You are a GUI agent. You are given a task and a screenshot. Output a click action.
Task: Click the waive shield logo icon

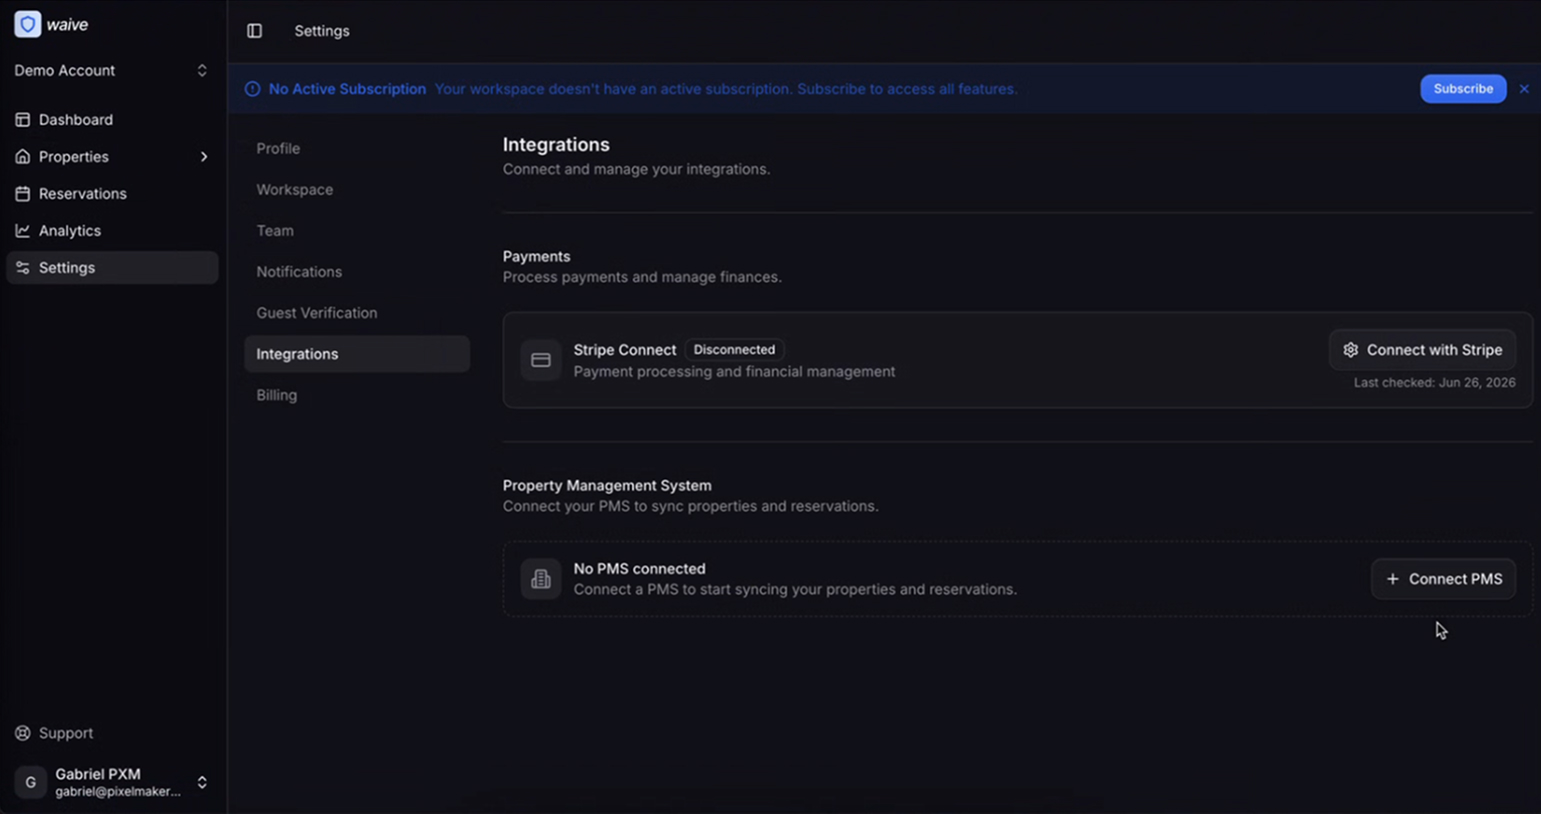click(28, 24)
